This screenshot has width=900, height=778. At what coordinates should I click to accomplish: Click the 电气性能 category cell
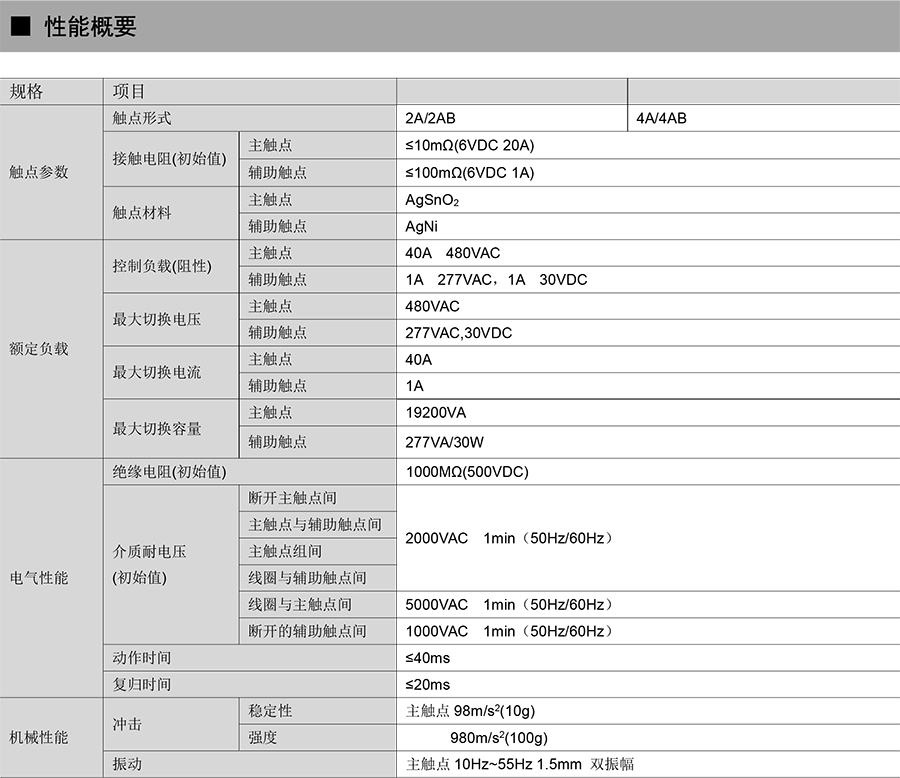[x=39, y=578]
